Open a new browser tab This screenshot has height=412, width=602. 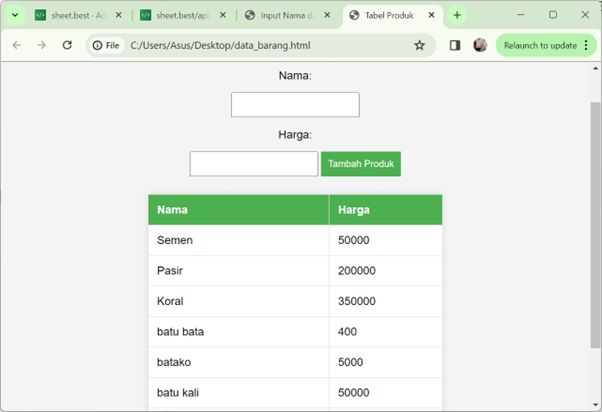pos(457,16)
